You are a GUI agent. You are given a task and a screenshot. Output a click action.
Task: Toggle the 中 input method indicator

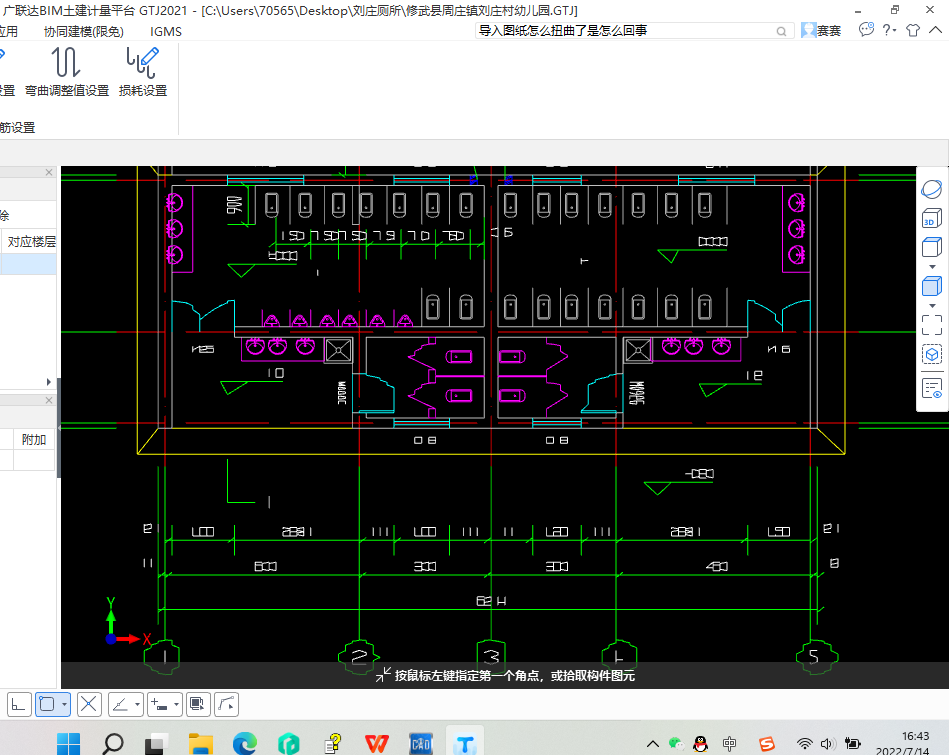[729, 743]
